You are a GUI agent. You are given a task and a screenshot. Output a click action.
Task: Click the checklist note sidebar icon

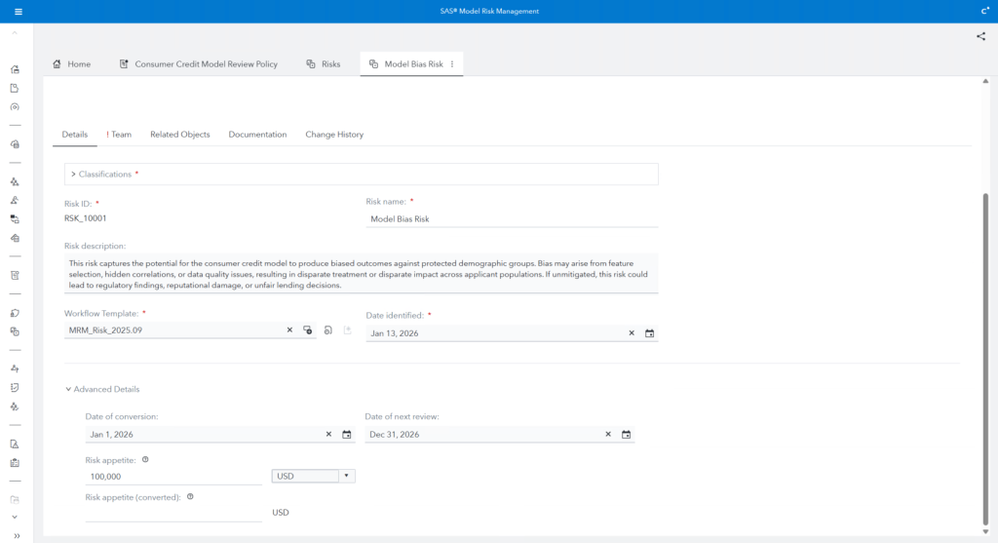pyautogui.click(x=15, y=388)
